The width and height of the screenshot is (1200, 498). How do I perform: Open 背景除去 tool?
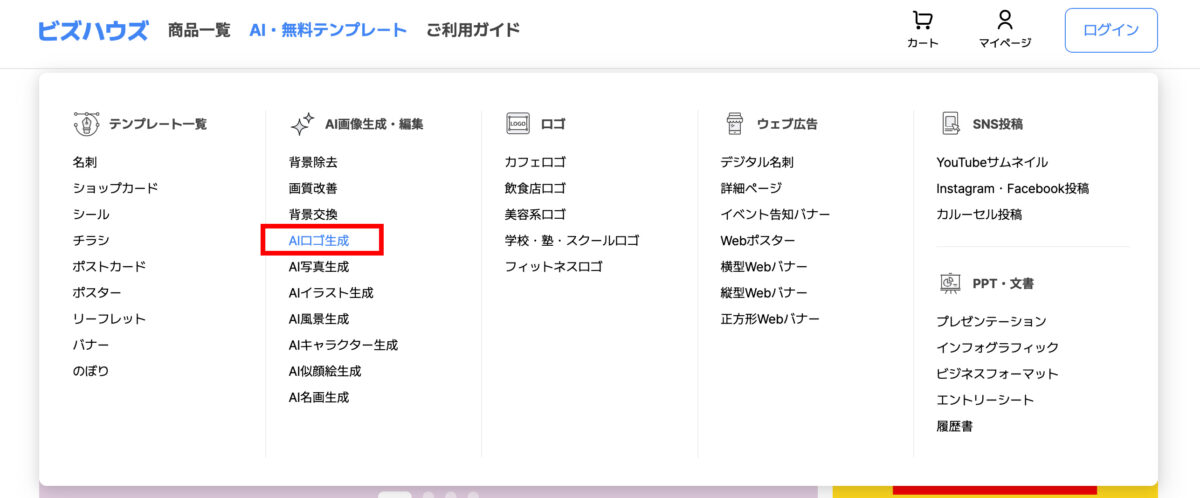point(313,162)
